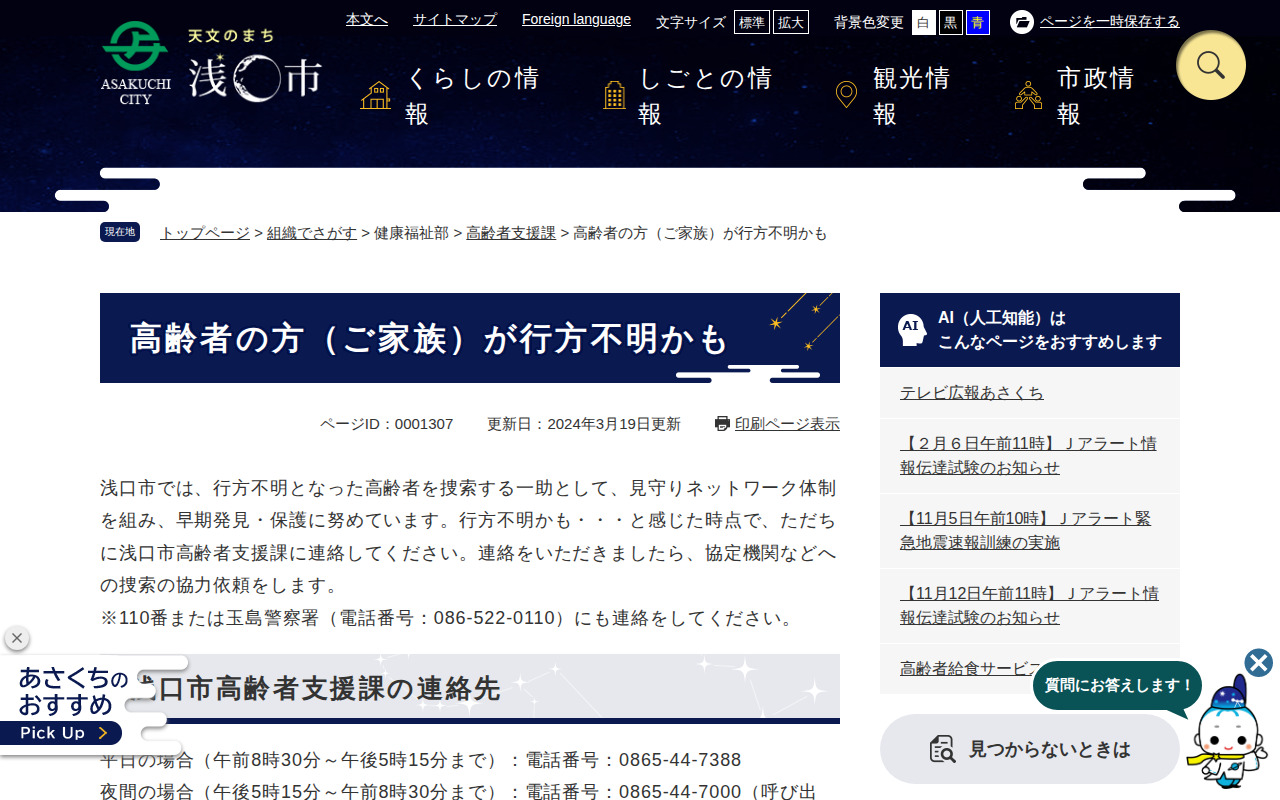
Task: Set text size to 拡大
Action: [x=791, y=22]
